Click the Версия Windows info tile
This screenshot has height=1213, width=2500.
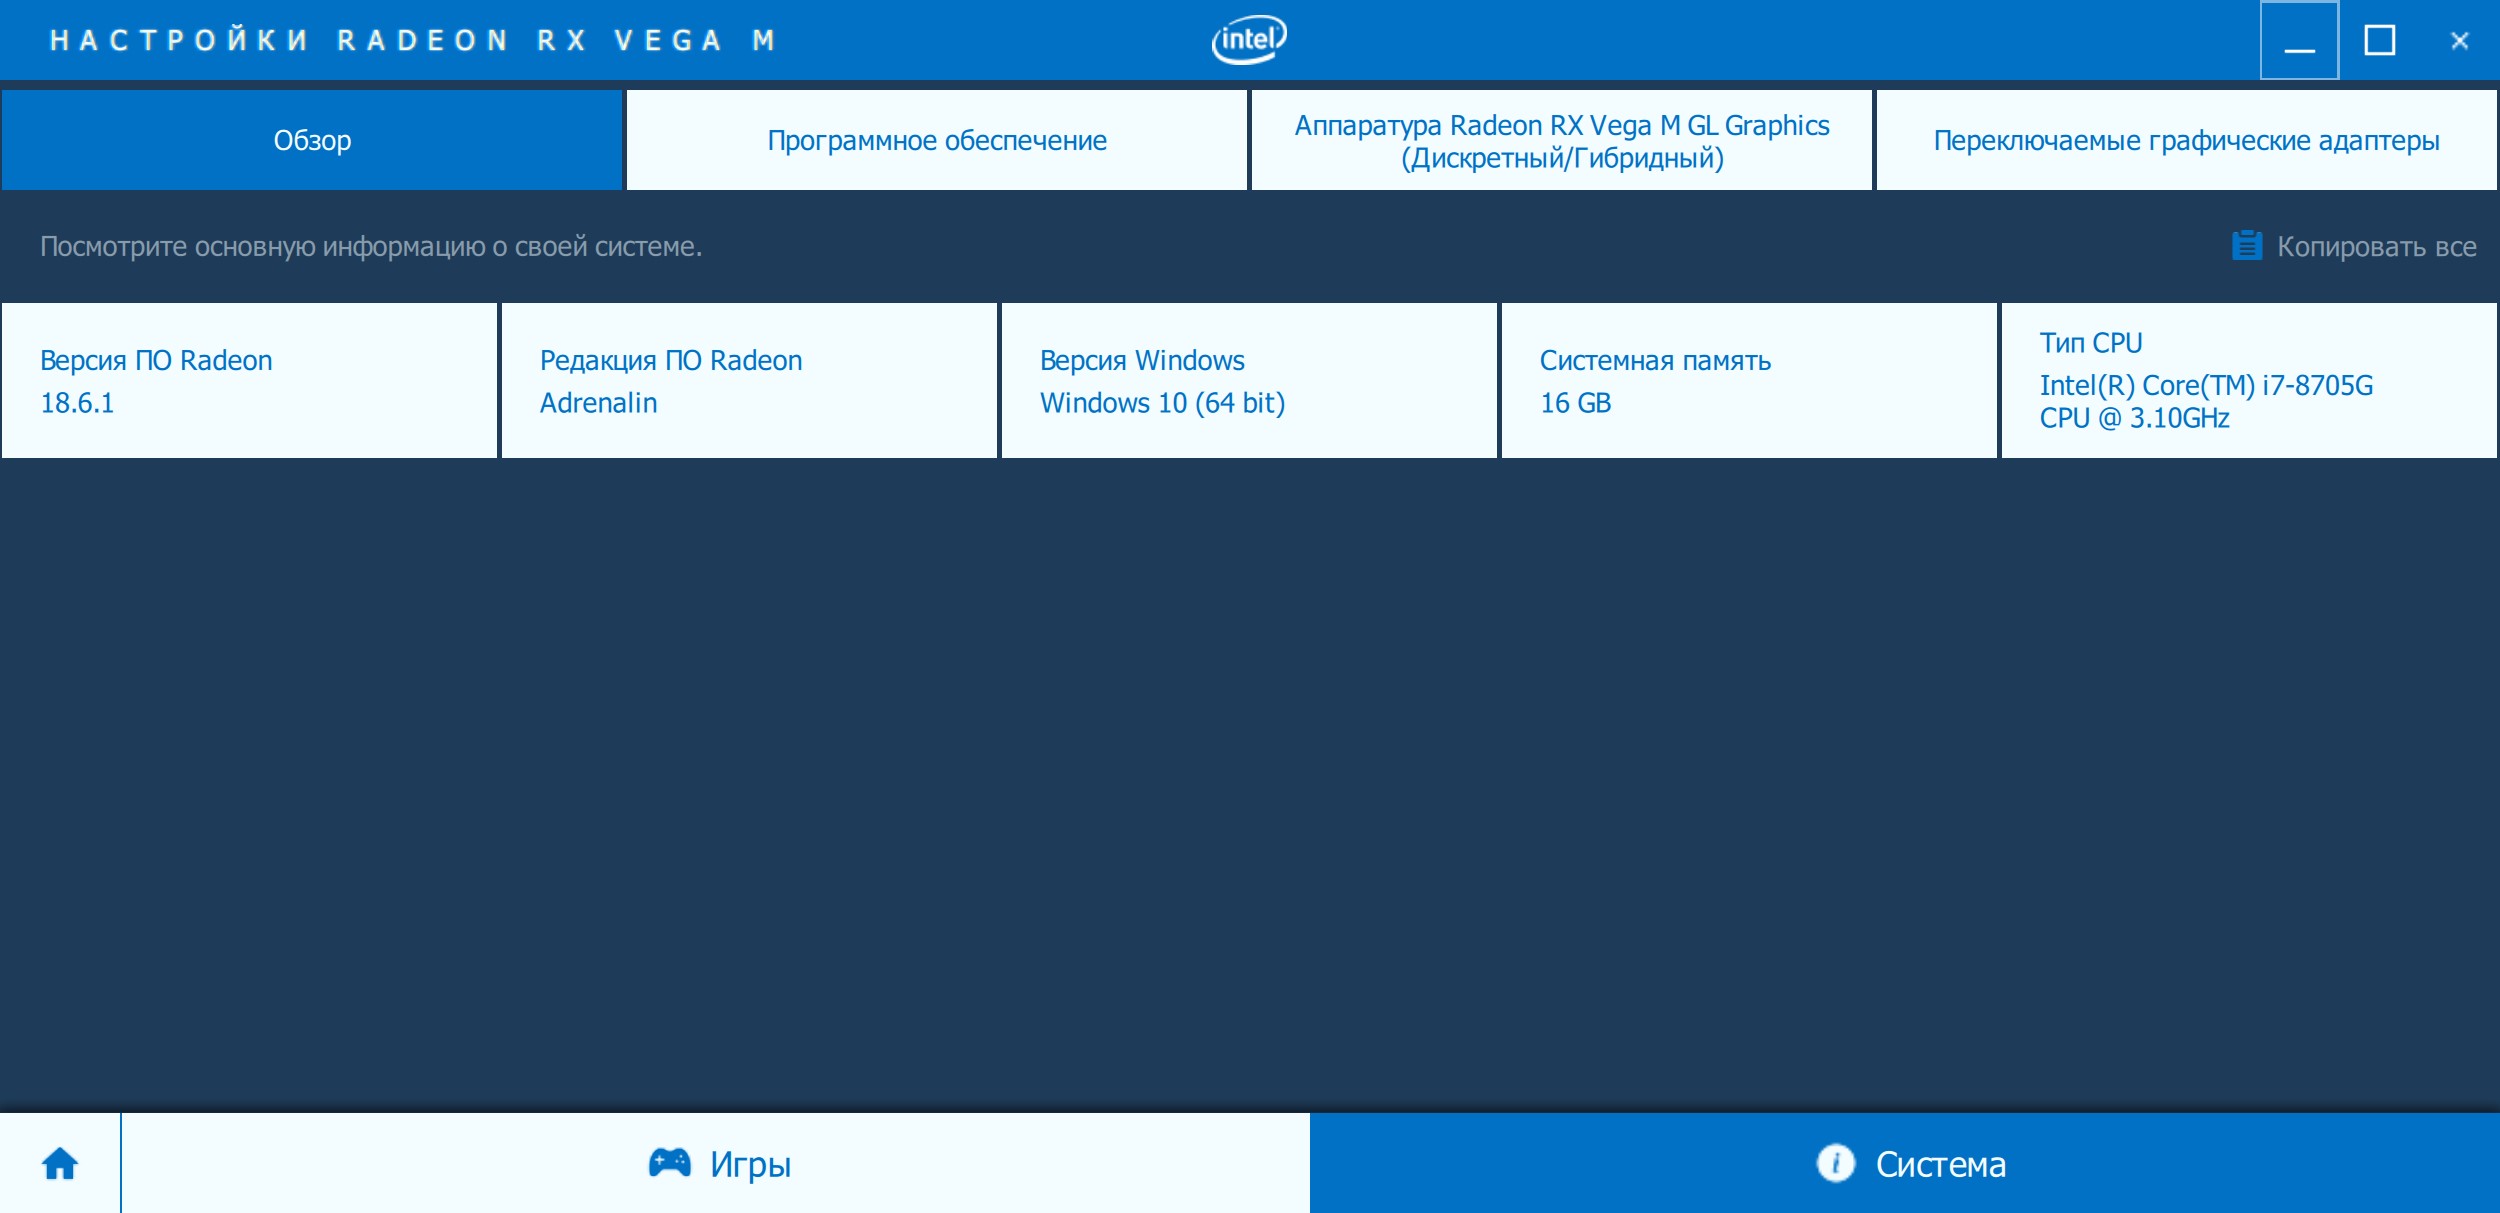[1249, 381]
